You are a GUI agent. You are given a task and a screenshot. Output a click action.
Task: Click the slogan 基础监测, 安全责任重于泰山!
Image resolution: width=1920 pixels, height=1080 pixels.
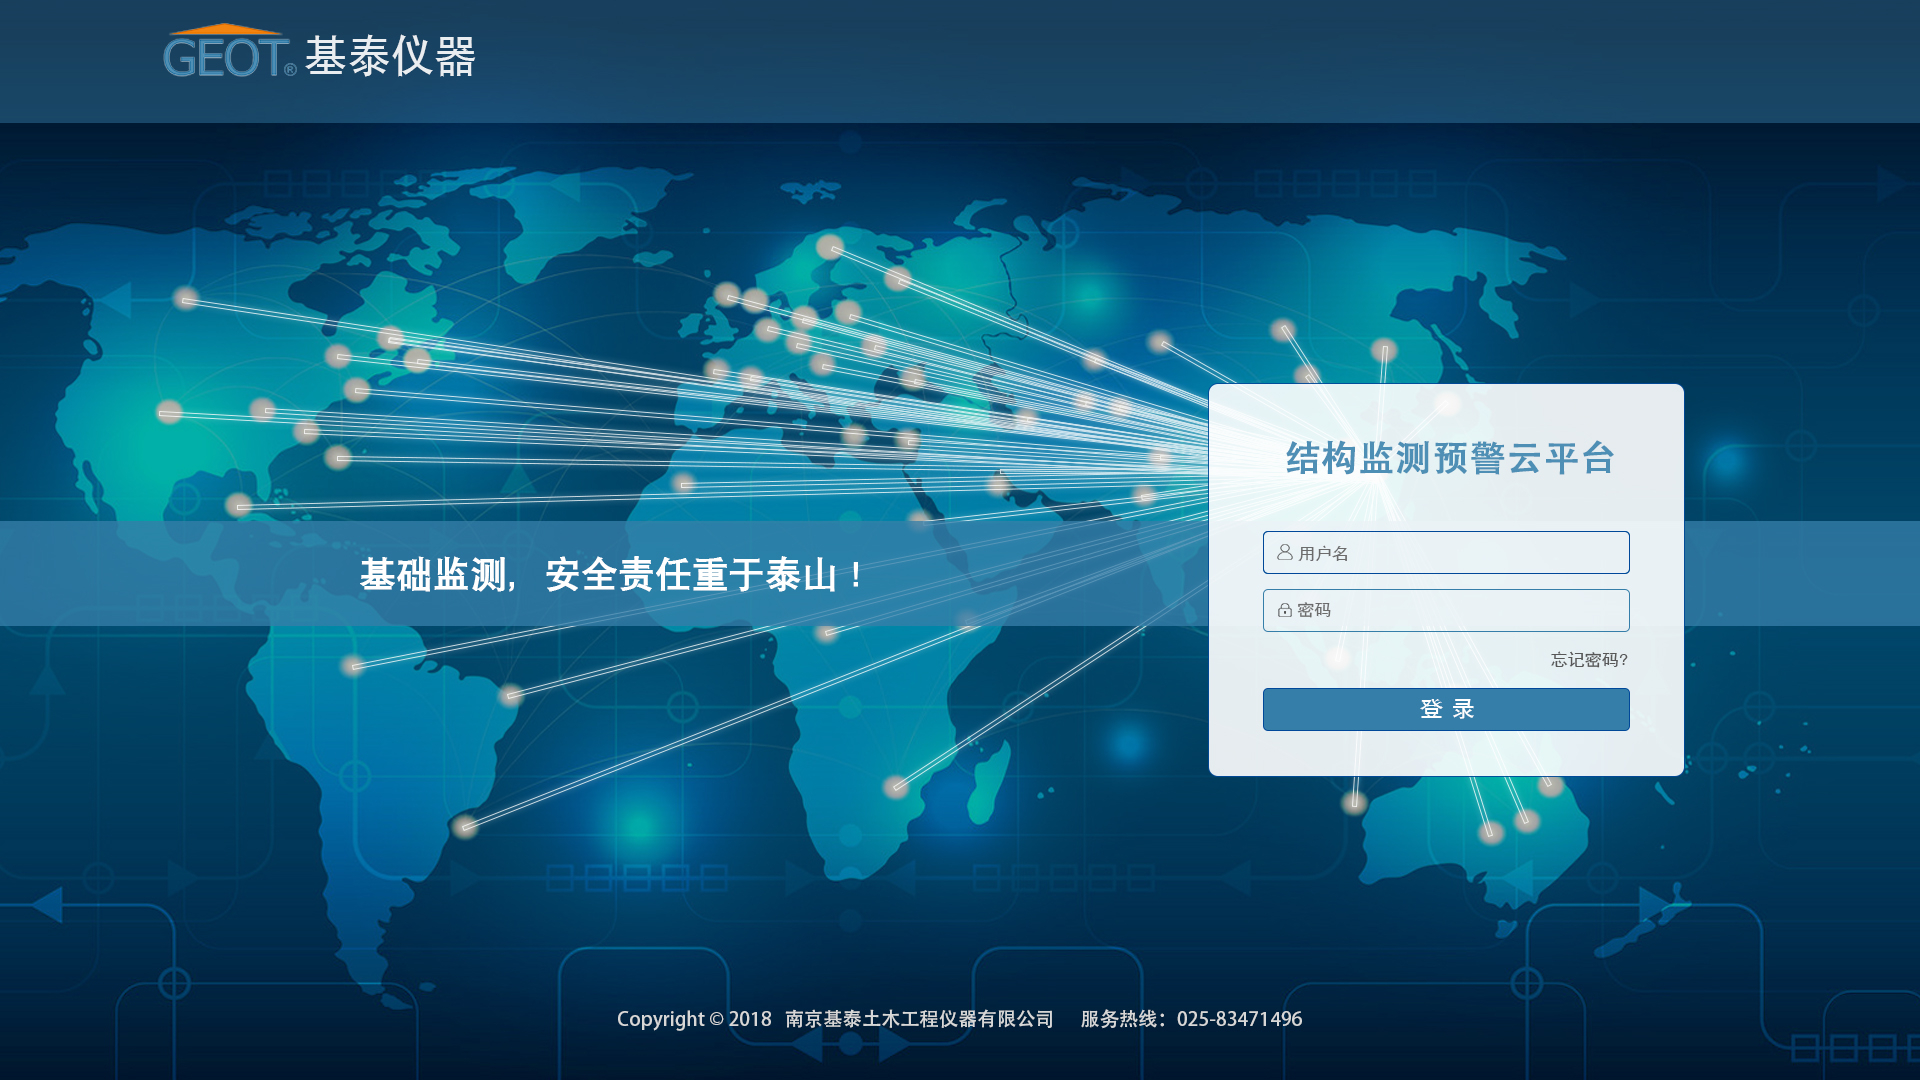pyautogui.click(x=612, y=575)
